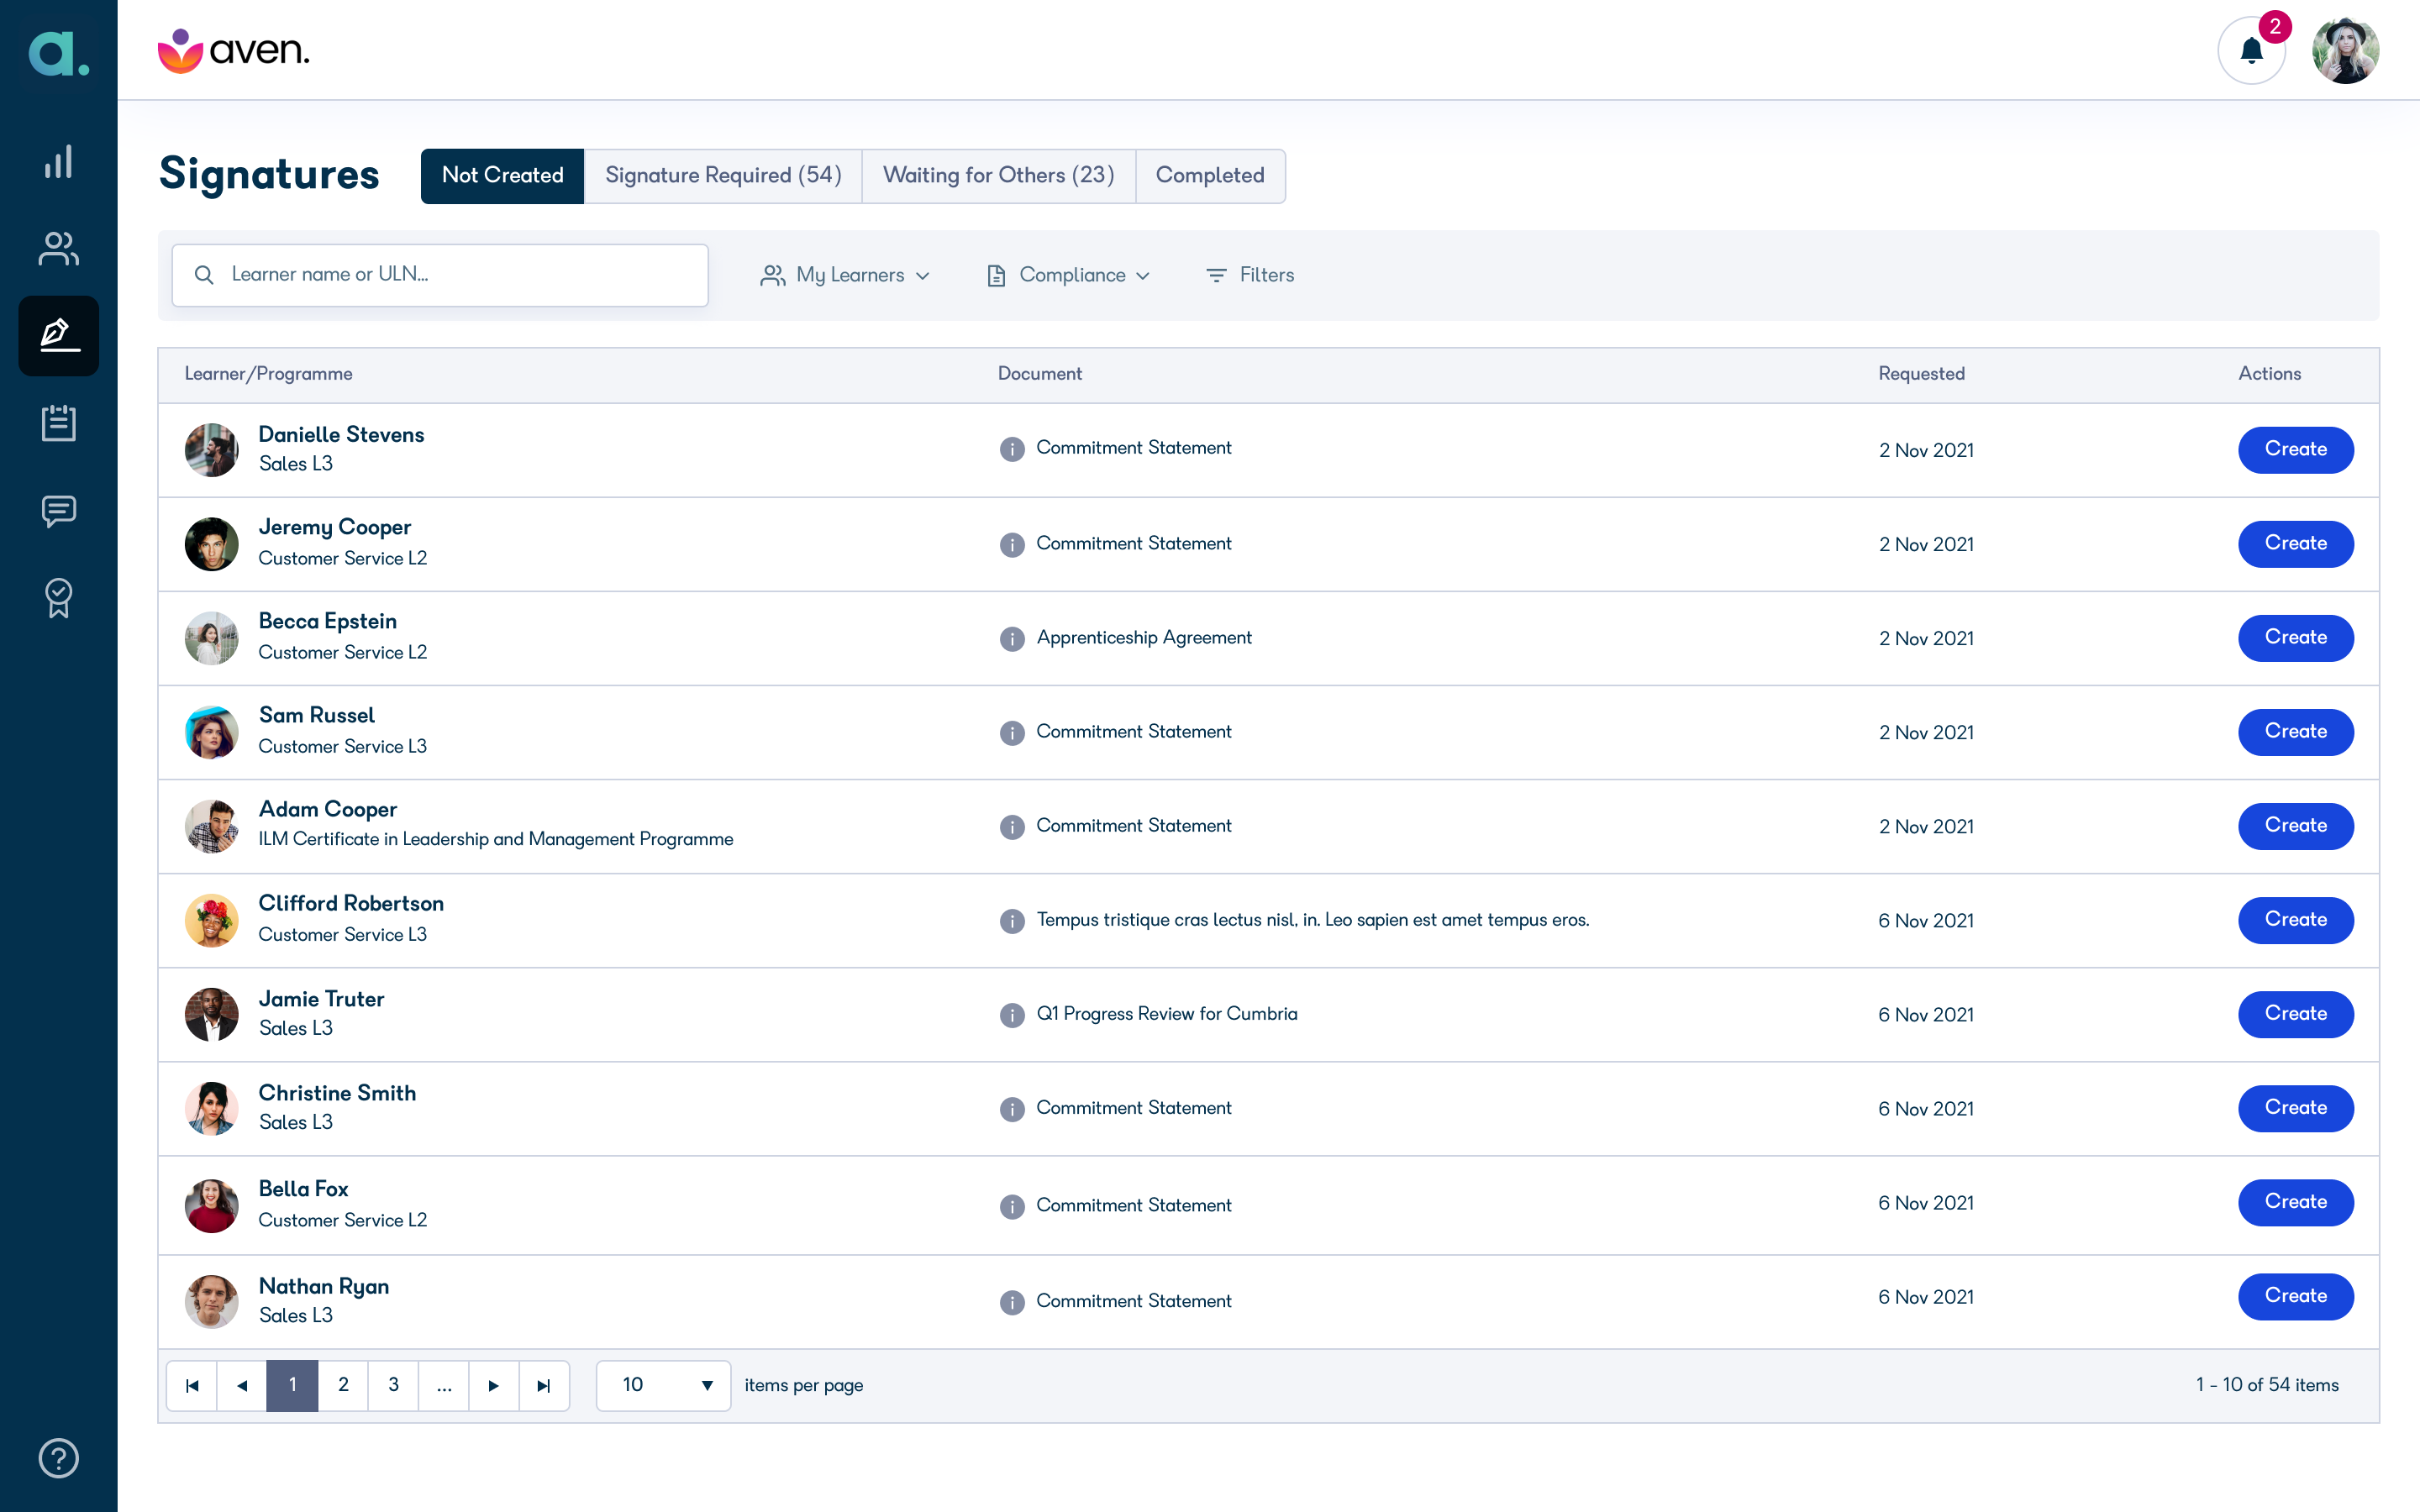Click Nathan Ryan's avatar photo
The width and height of the screenshot is (2420, 1512).
pyautogui.click(x=211, y=1301)
